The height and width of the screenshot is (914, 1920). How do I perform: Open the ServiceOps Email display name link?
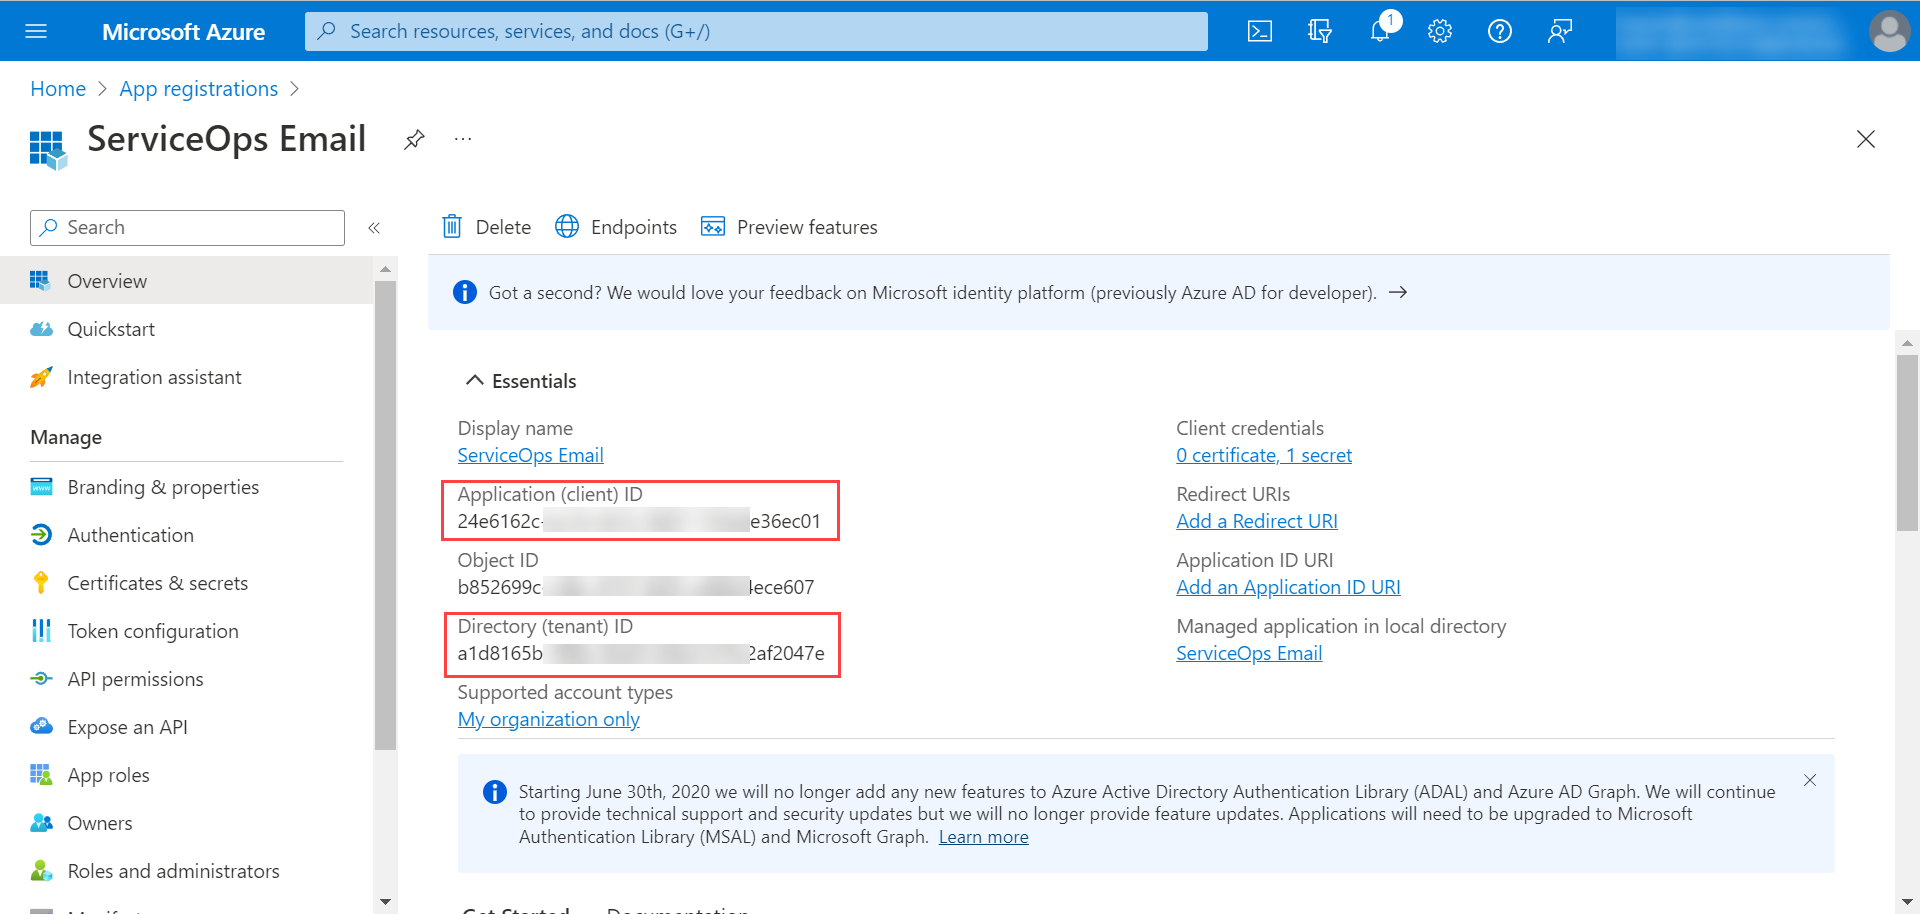[x=530, y=455]
